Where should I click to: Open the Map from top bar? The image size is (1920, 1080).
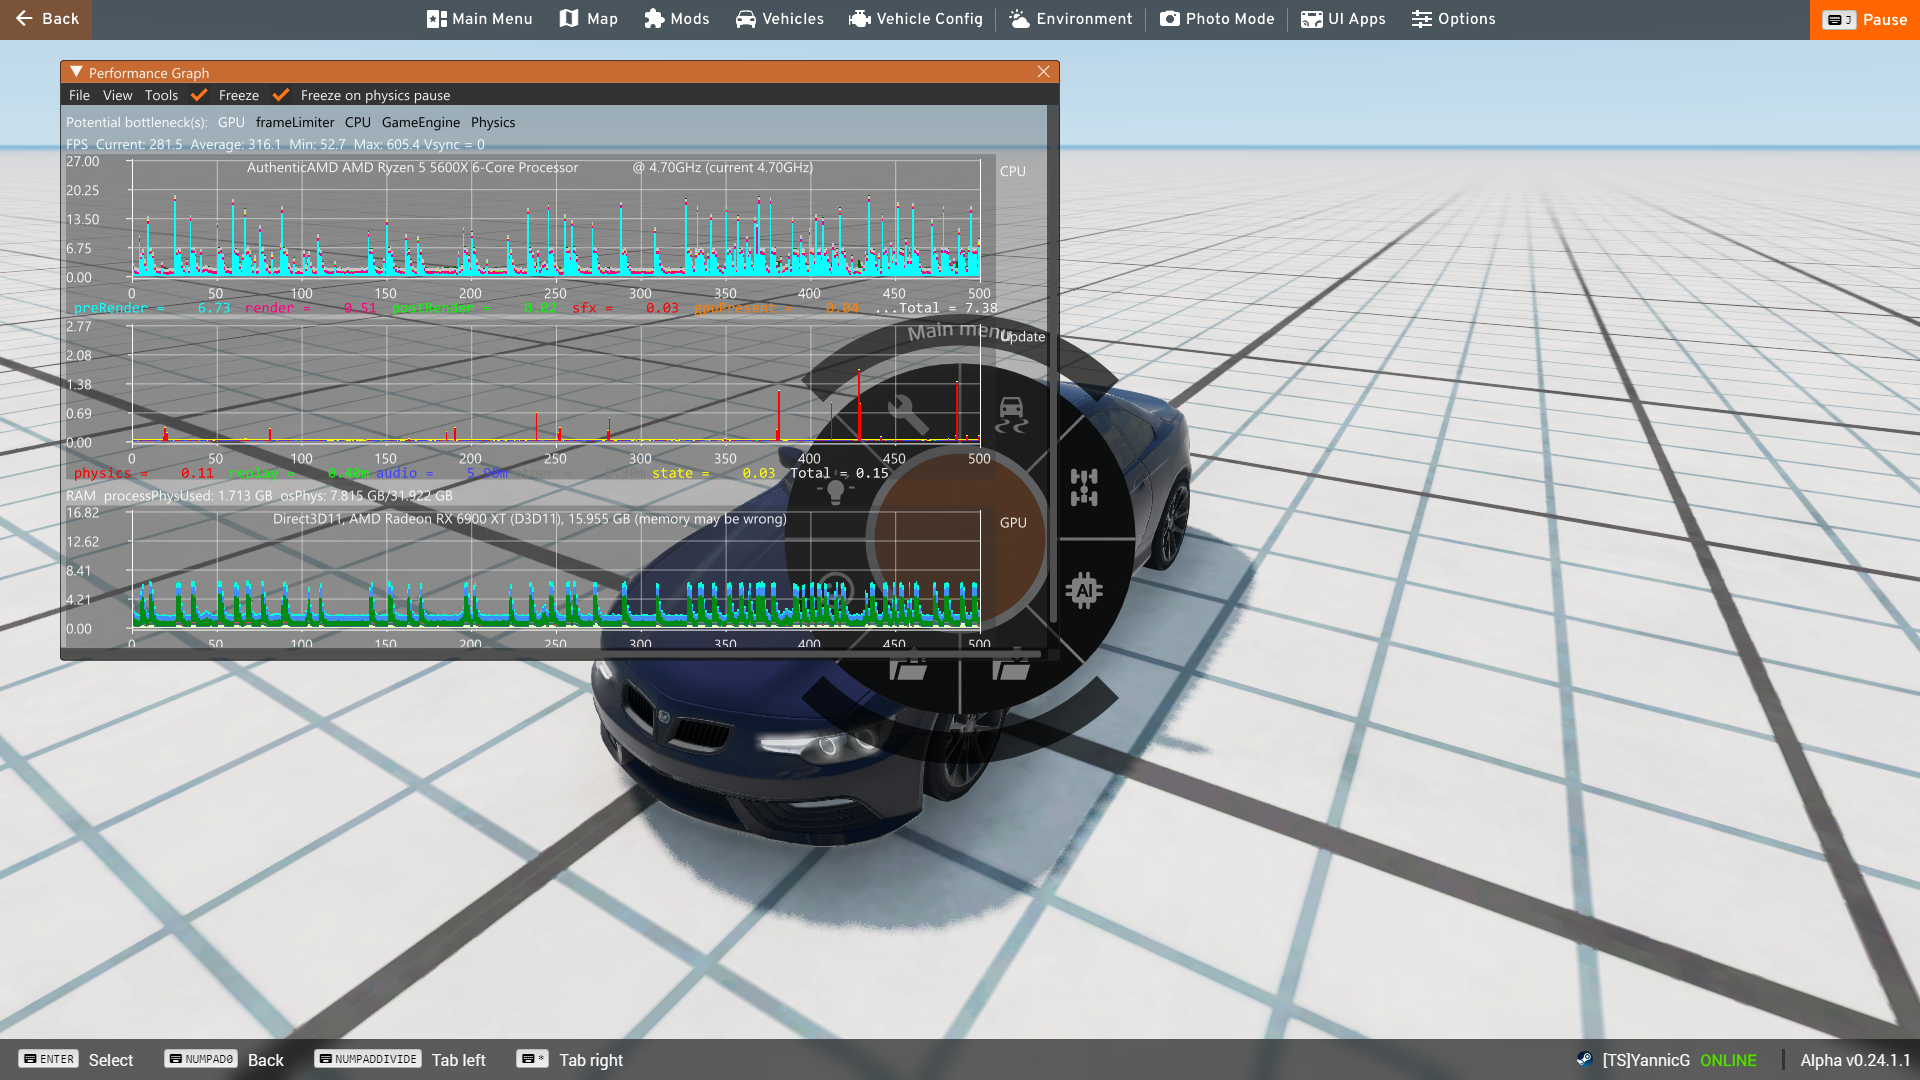pyautogui.click(x=589, y=19)
